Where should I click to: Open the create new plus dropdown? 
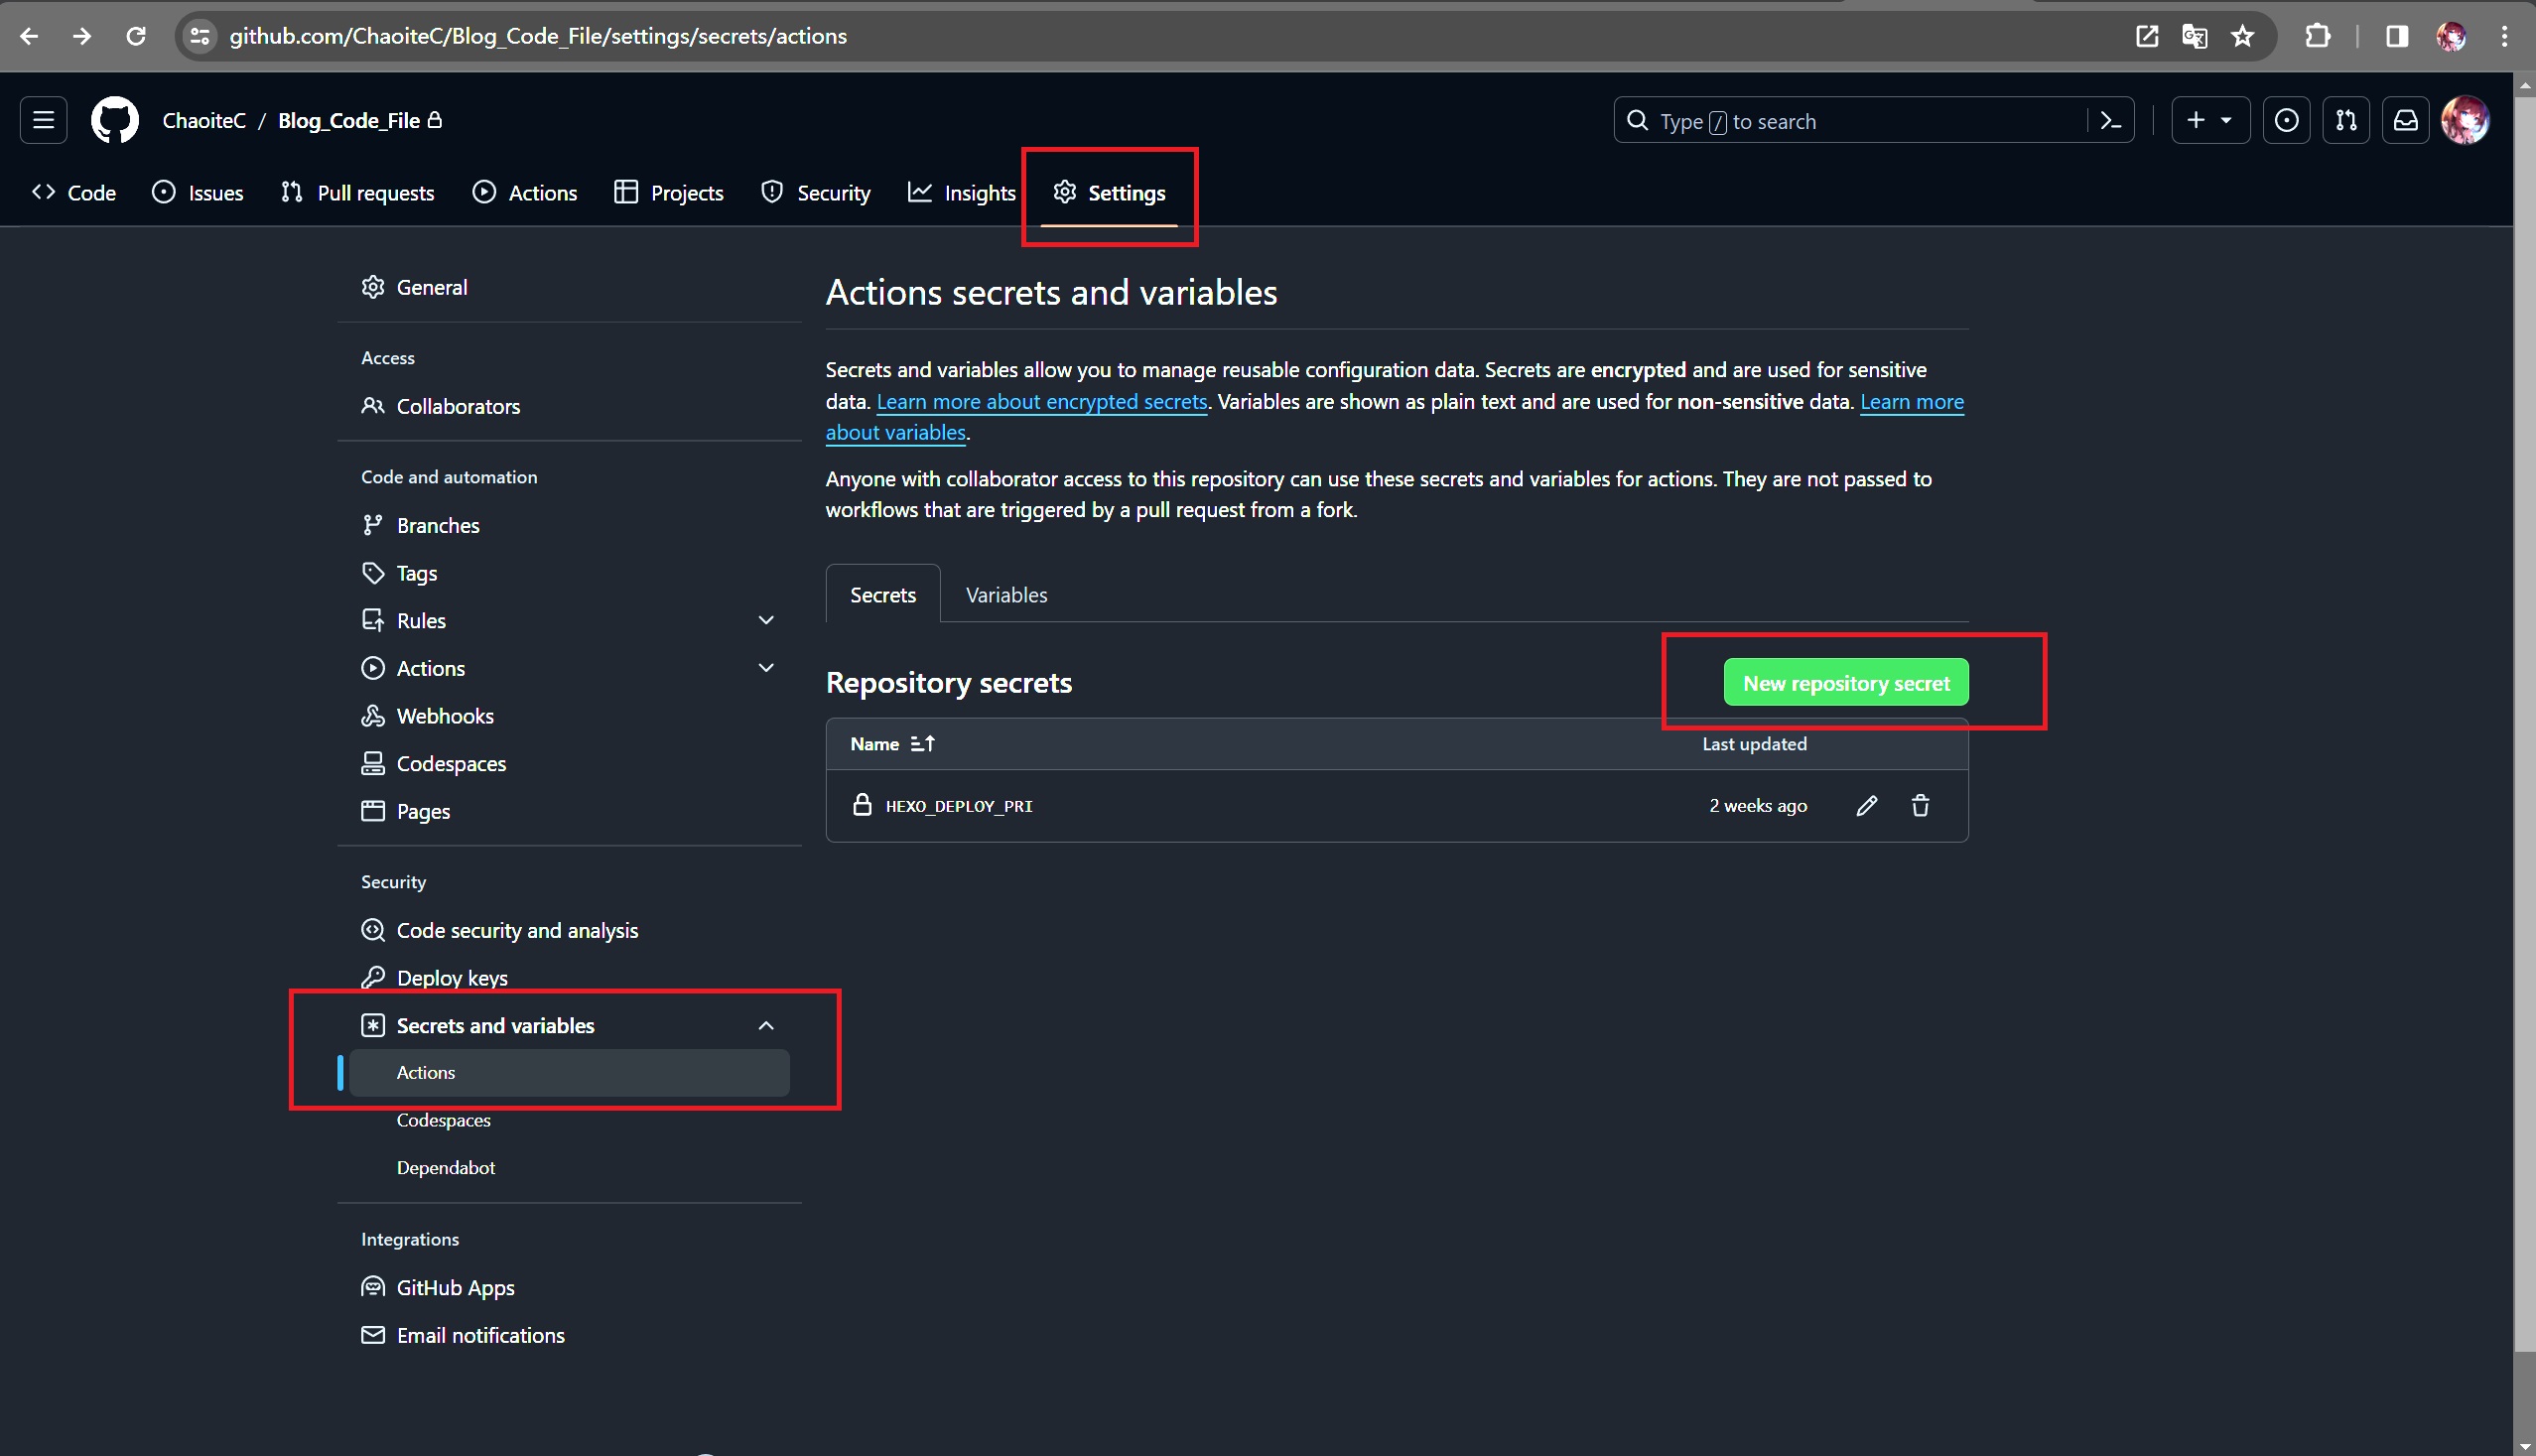2210,120
